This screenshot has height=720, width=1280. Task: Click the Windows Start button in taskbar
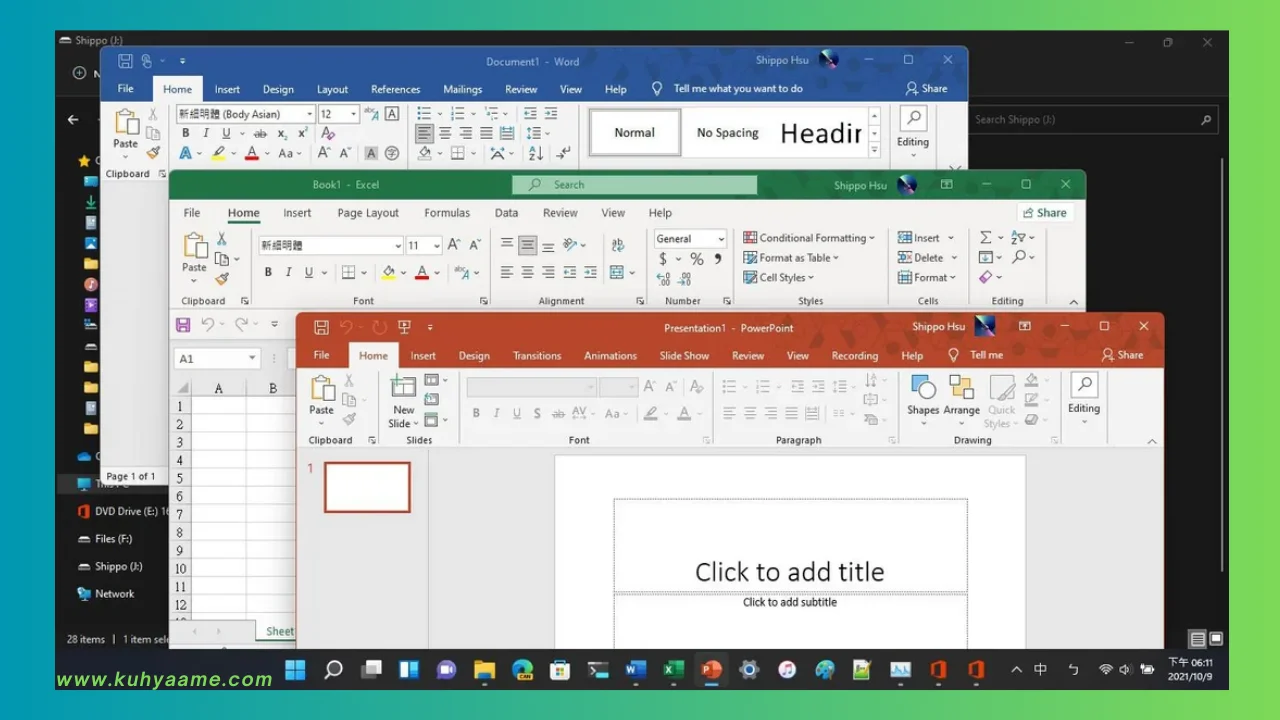point(295,670)
